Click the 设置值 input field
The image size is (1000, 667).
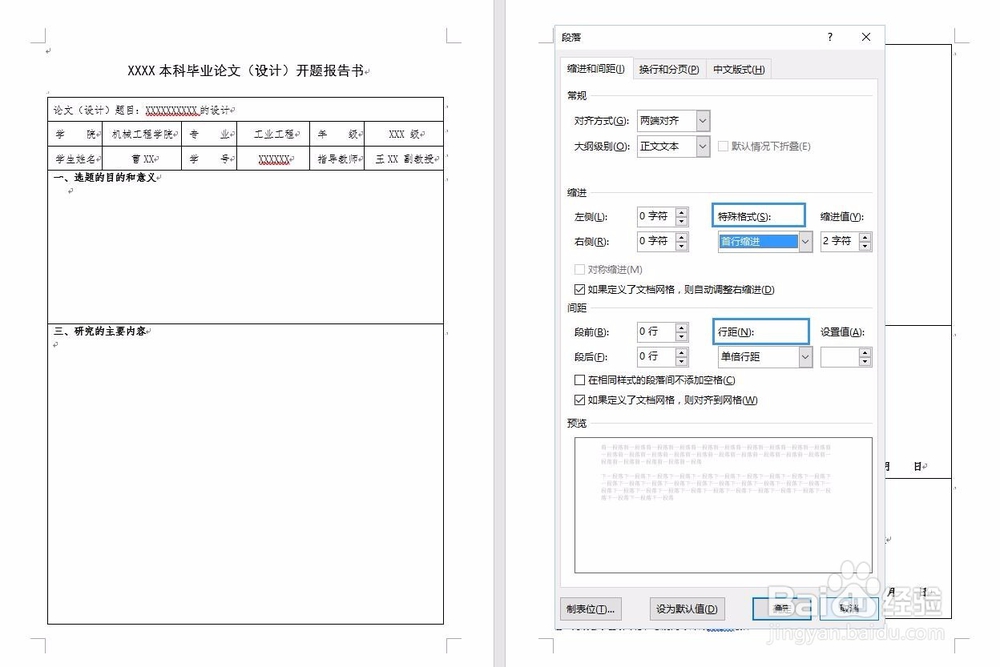coord(839,357)
